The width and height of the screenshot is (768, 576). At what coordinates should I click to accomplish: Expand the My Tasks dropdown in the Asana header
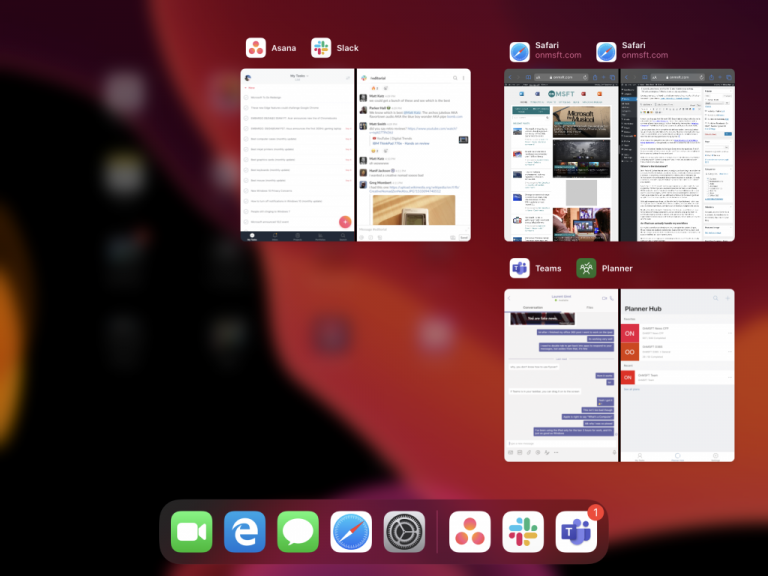point(299,76)
